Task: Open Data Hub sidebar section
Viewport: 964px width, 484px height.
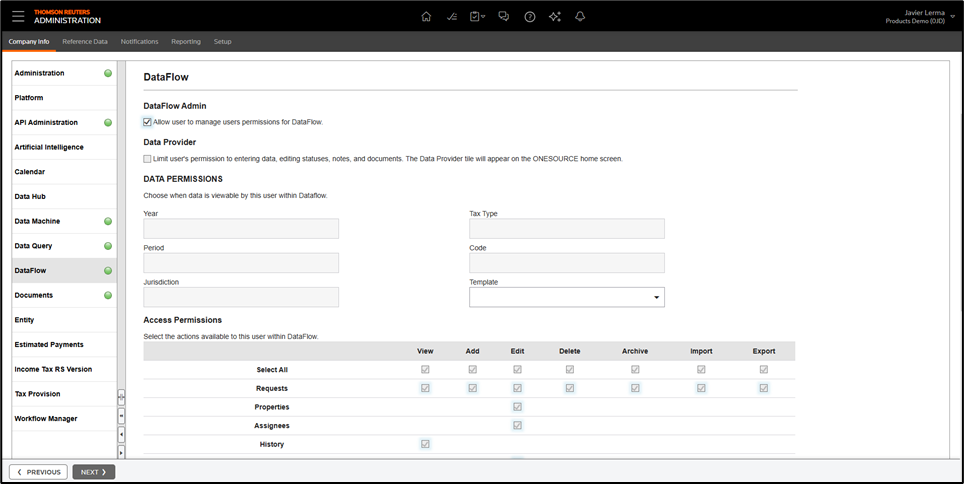Action: [x=64, y=196]
